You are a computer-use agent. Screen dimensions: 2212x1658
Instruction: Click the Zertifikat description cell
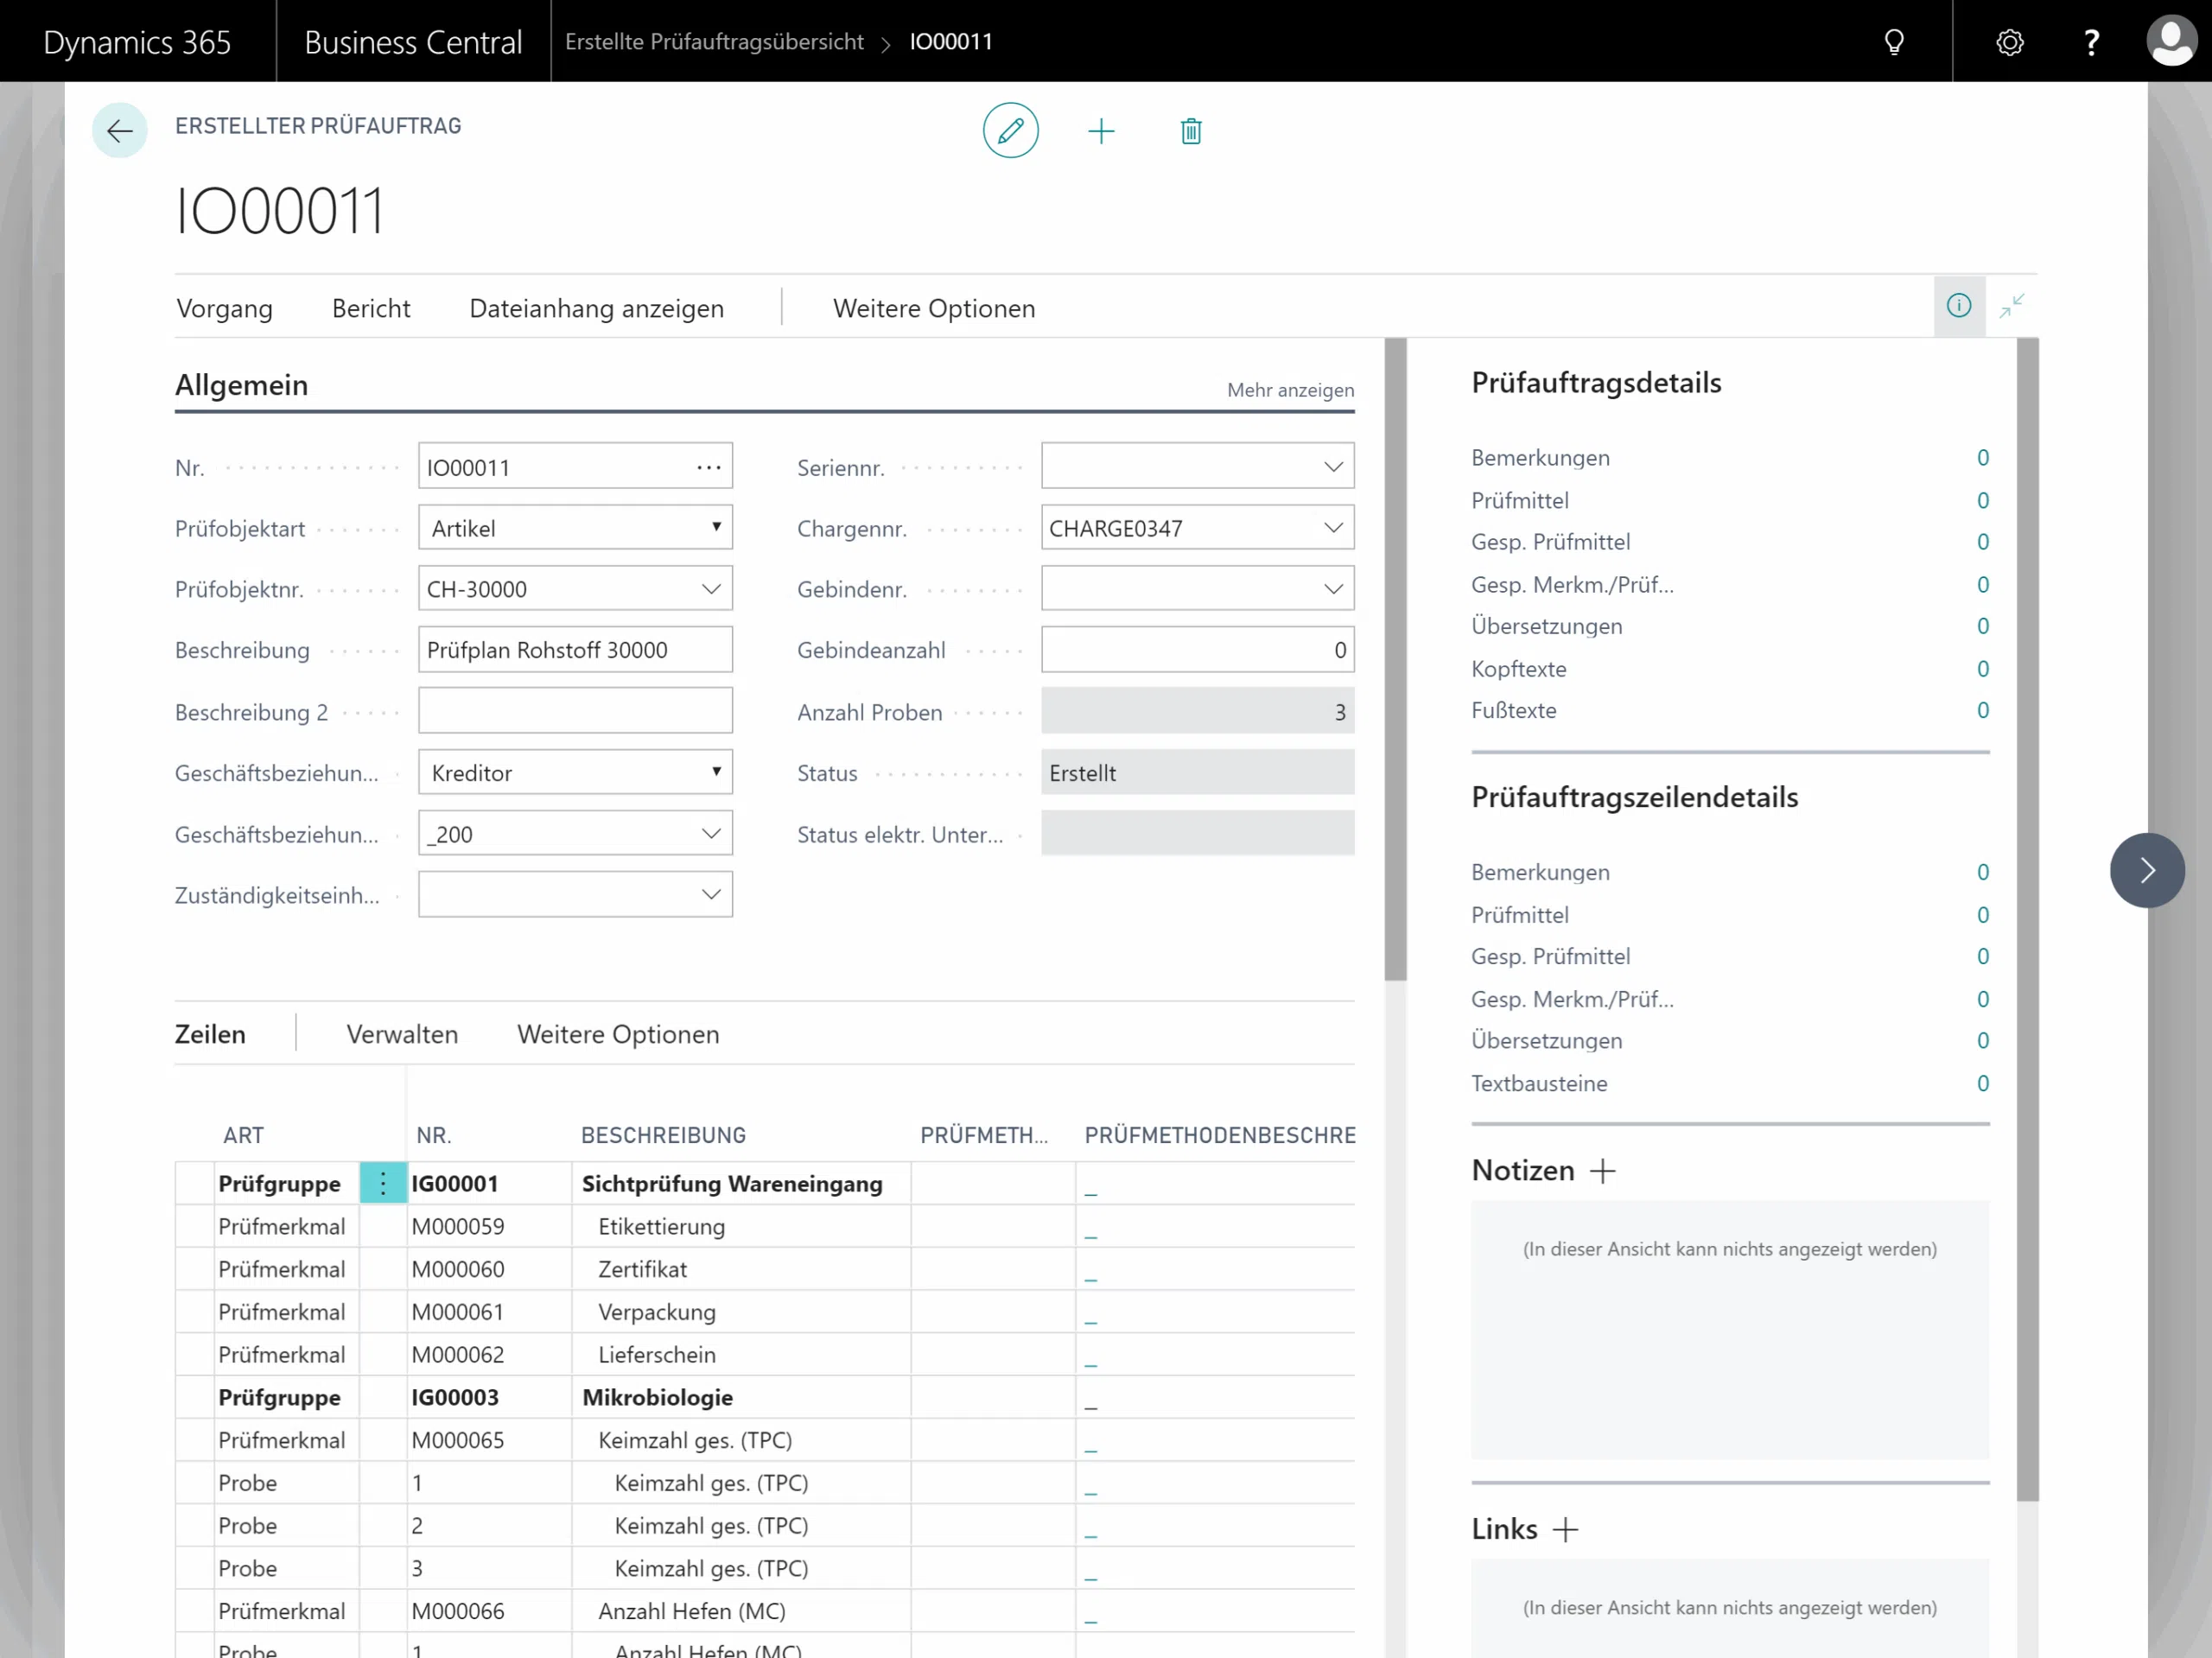[741, 1269]
